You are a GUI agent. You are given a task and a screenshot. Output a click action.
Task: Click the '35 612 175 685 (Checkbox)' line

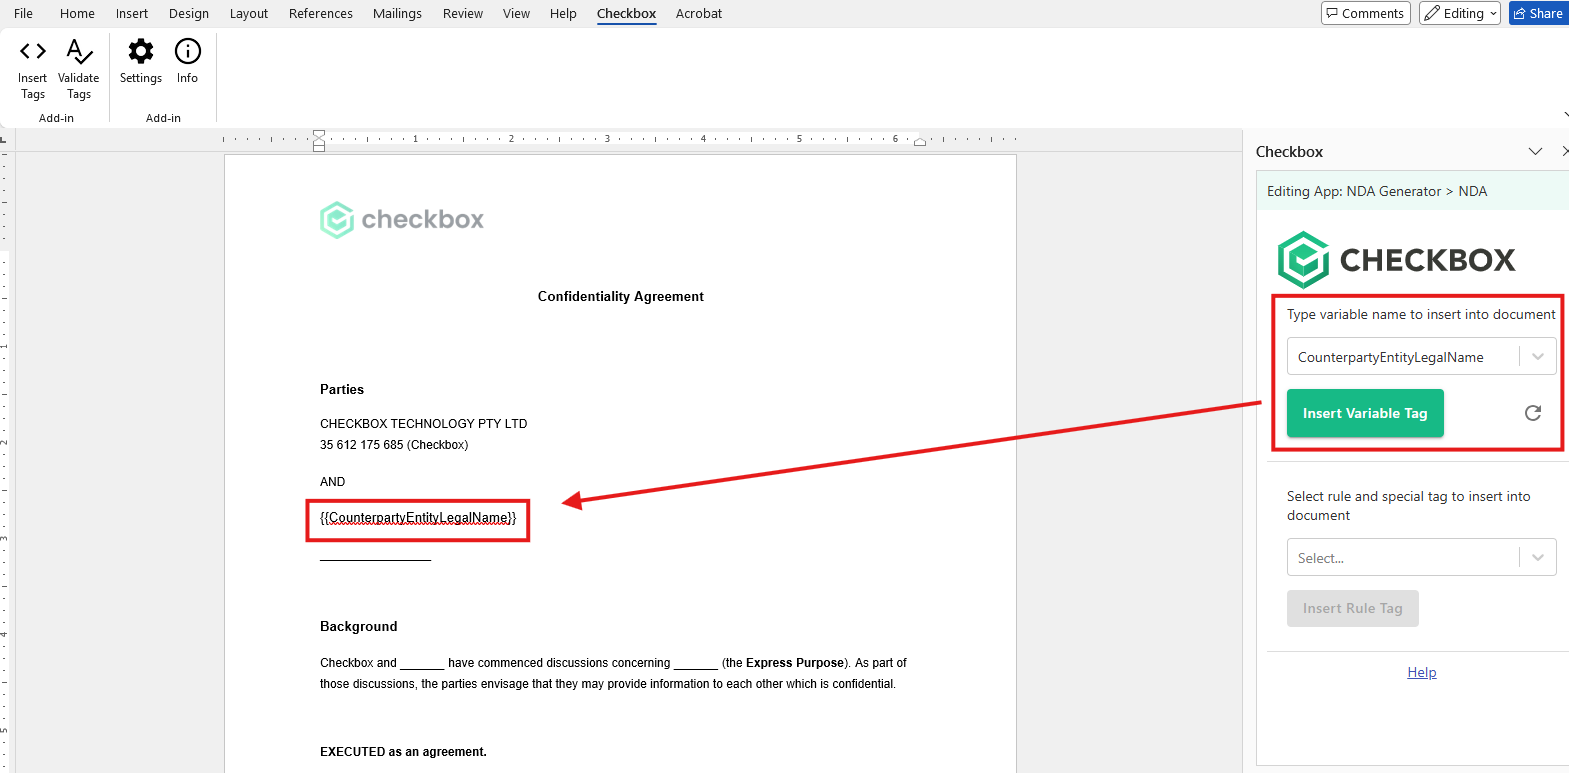394,445
